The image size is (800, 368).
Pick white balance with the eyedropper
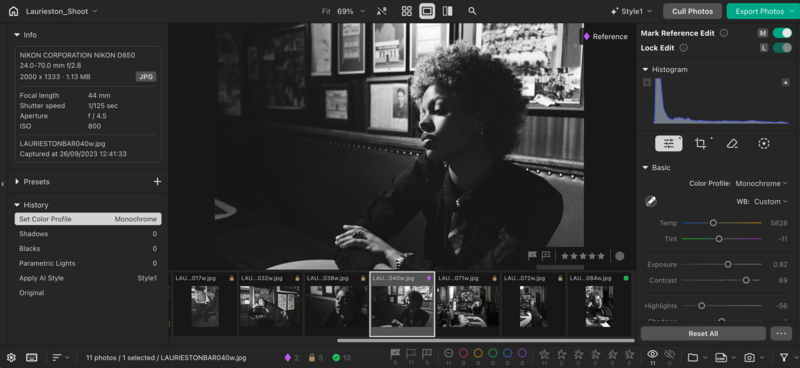(651, 202)
